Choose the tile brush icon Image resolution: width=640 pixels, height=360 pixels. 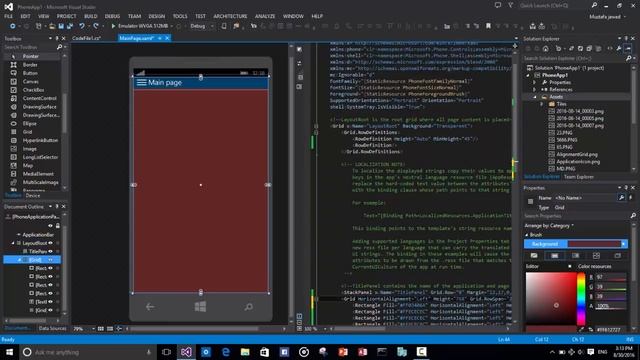click(596, 256)
